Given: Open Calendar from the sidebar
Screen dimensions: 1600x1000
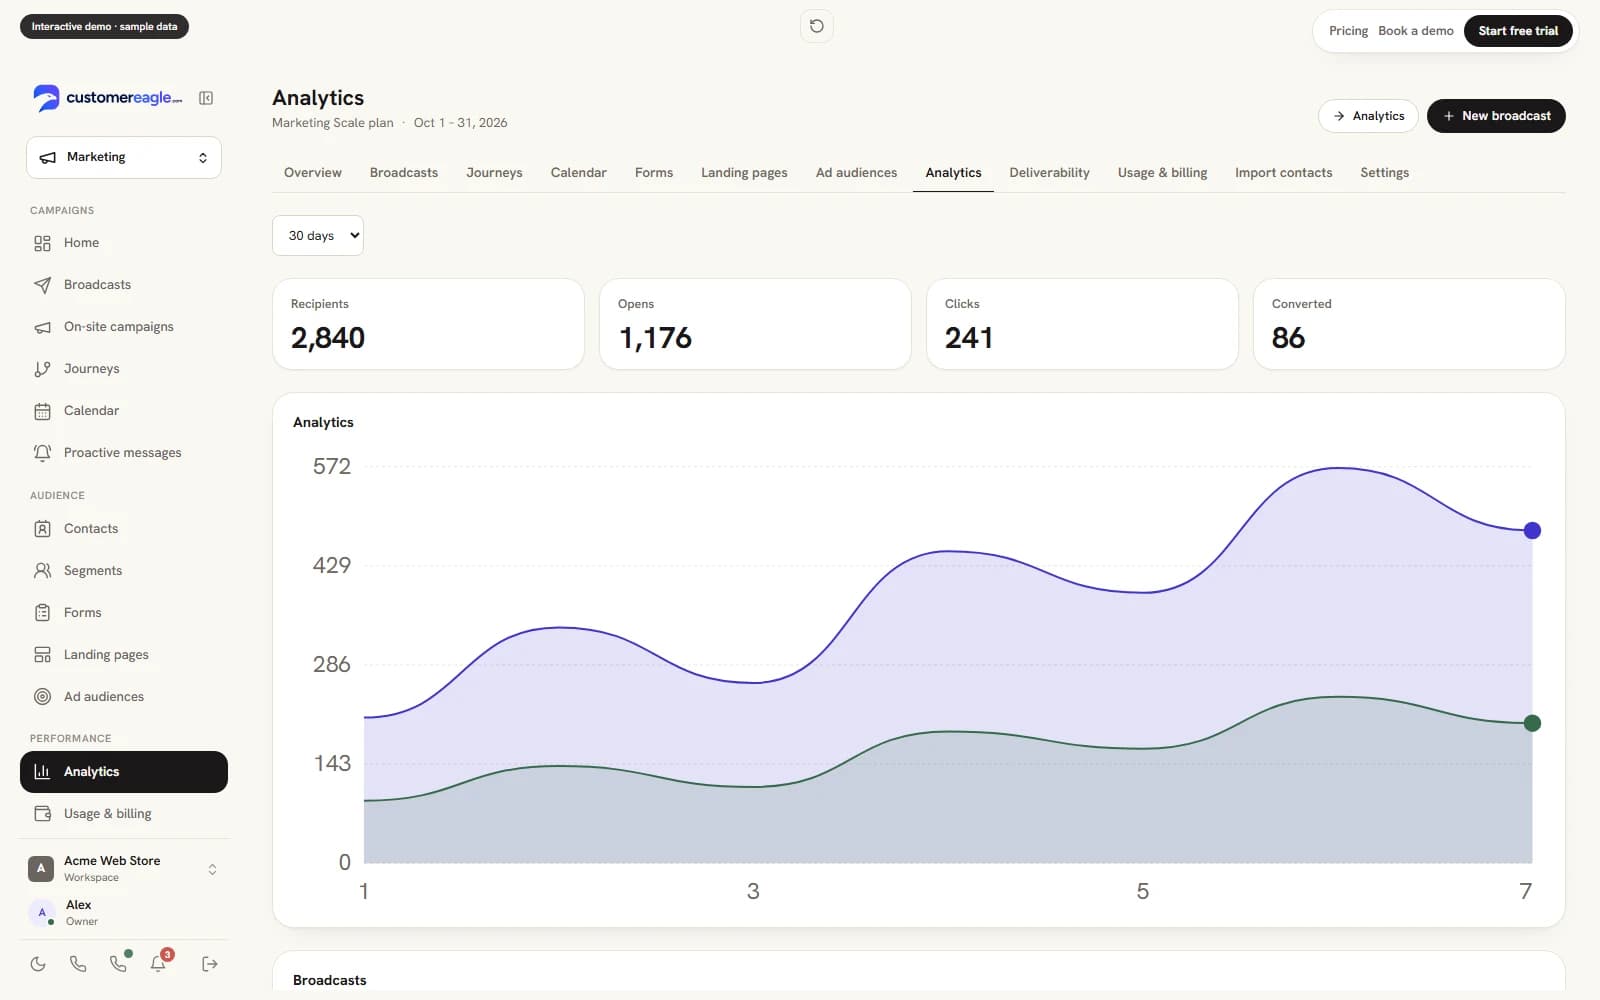Looking at the screenshot, I should (124, 411).
